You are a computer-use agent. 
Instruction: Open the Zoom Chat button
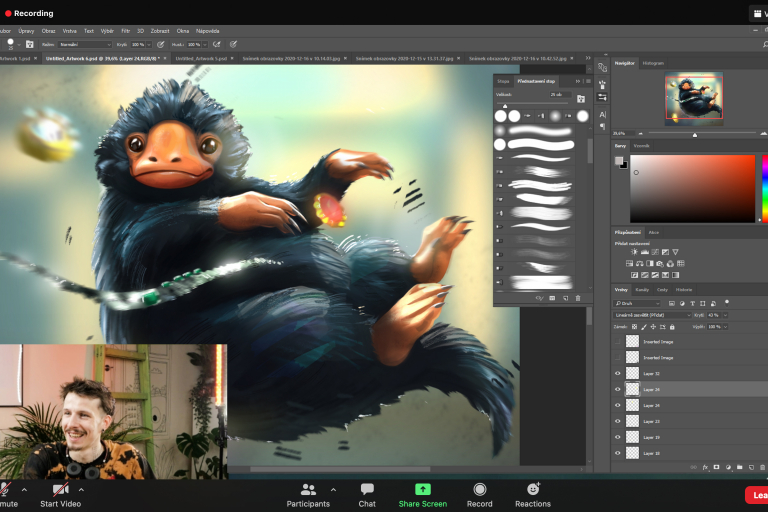pyautogui.click(x=367, y=489)
